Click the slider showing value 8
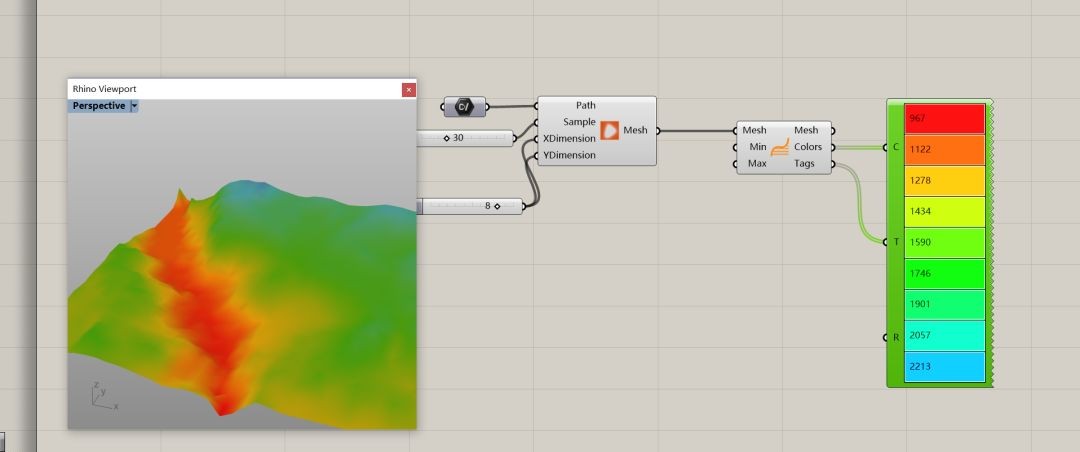The height and width of the screenshot is (452, 1080). pyautogui.click(x=470, y=205)
